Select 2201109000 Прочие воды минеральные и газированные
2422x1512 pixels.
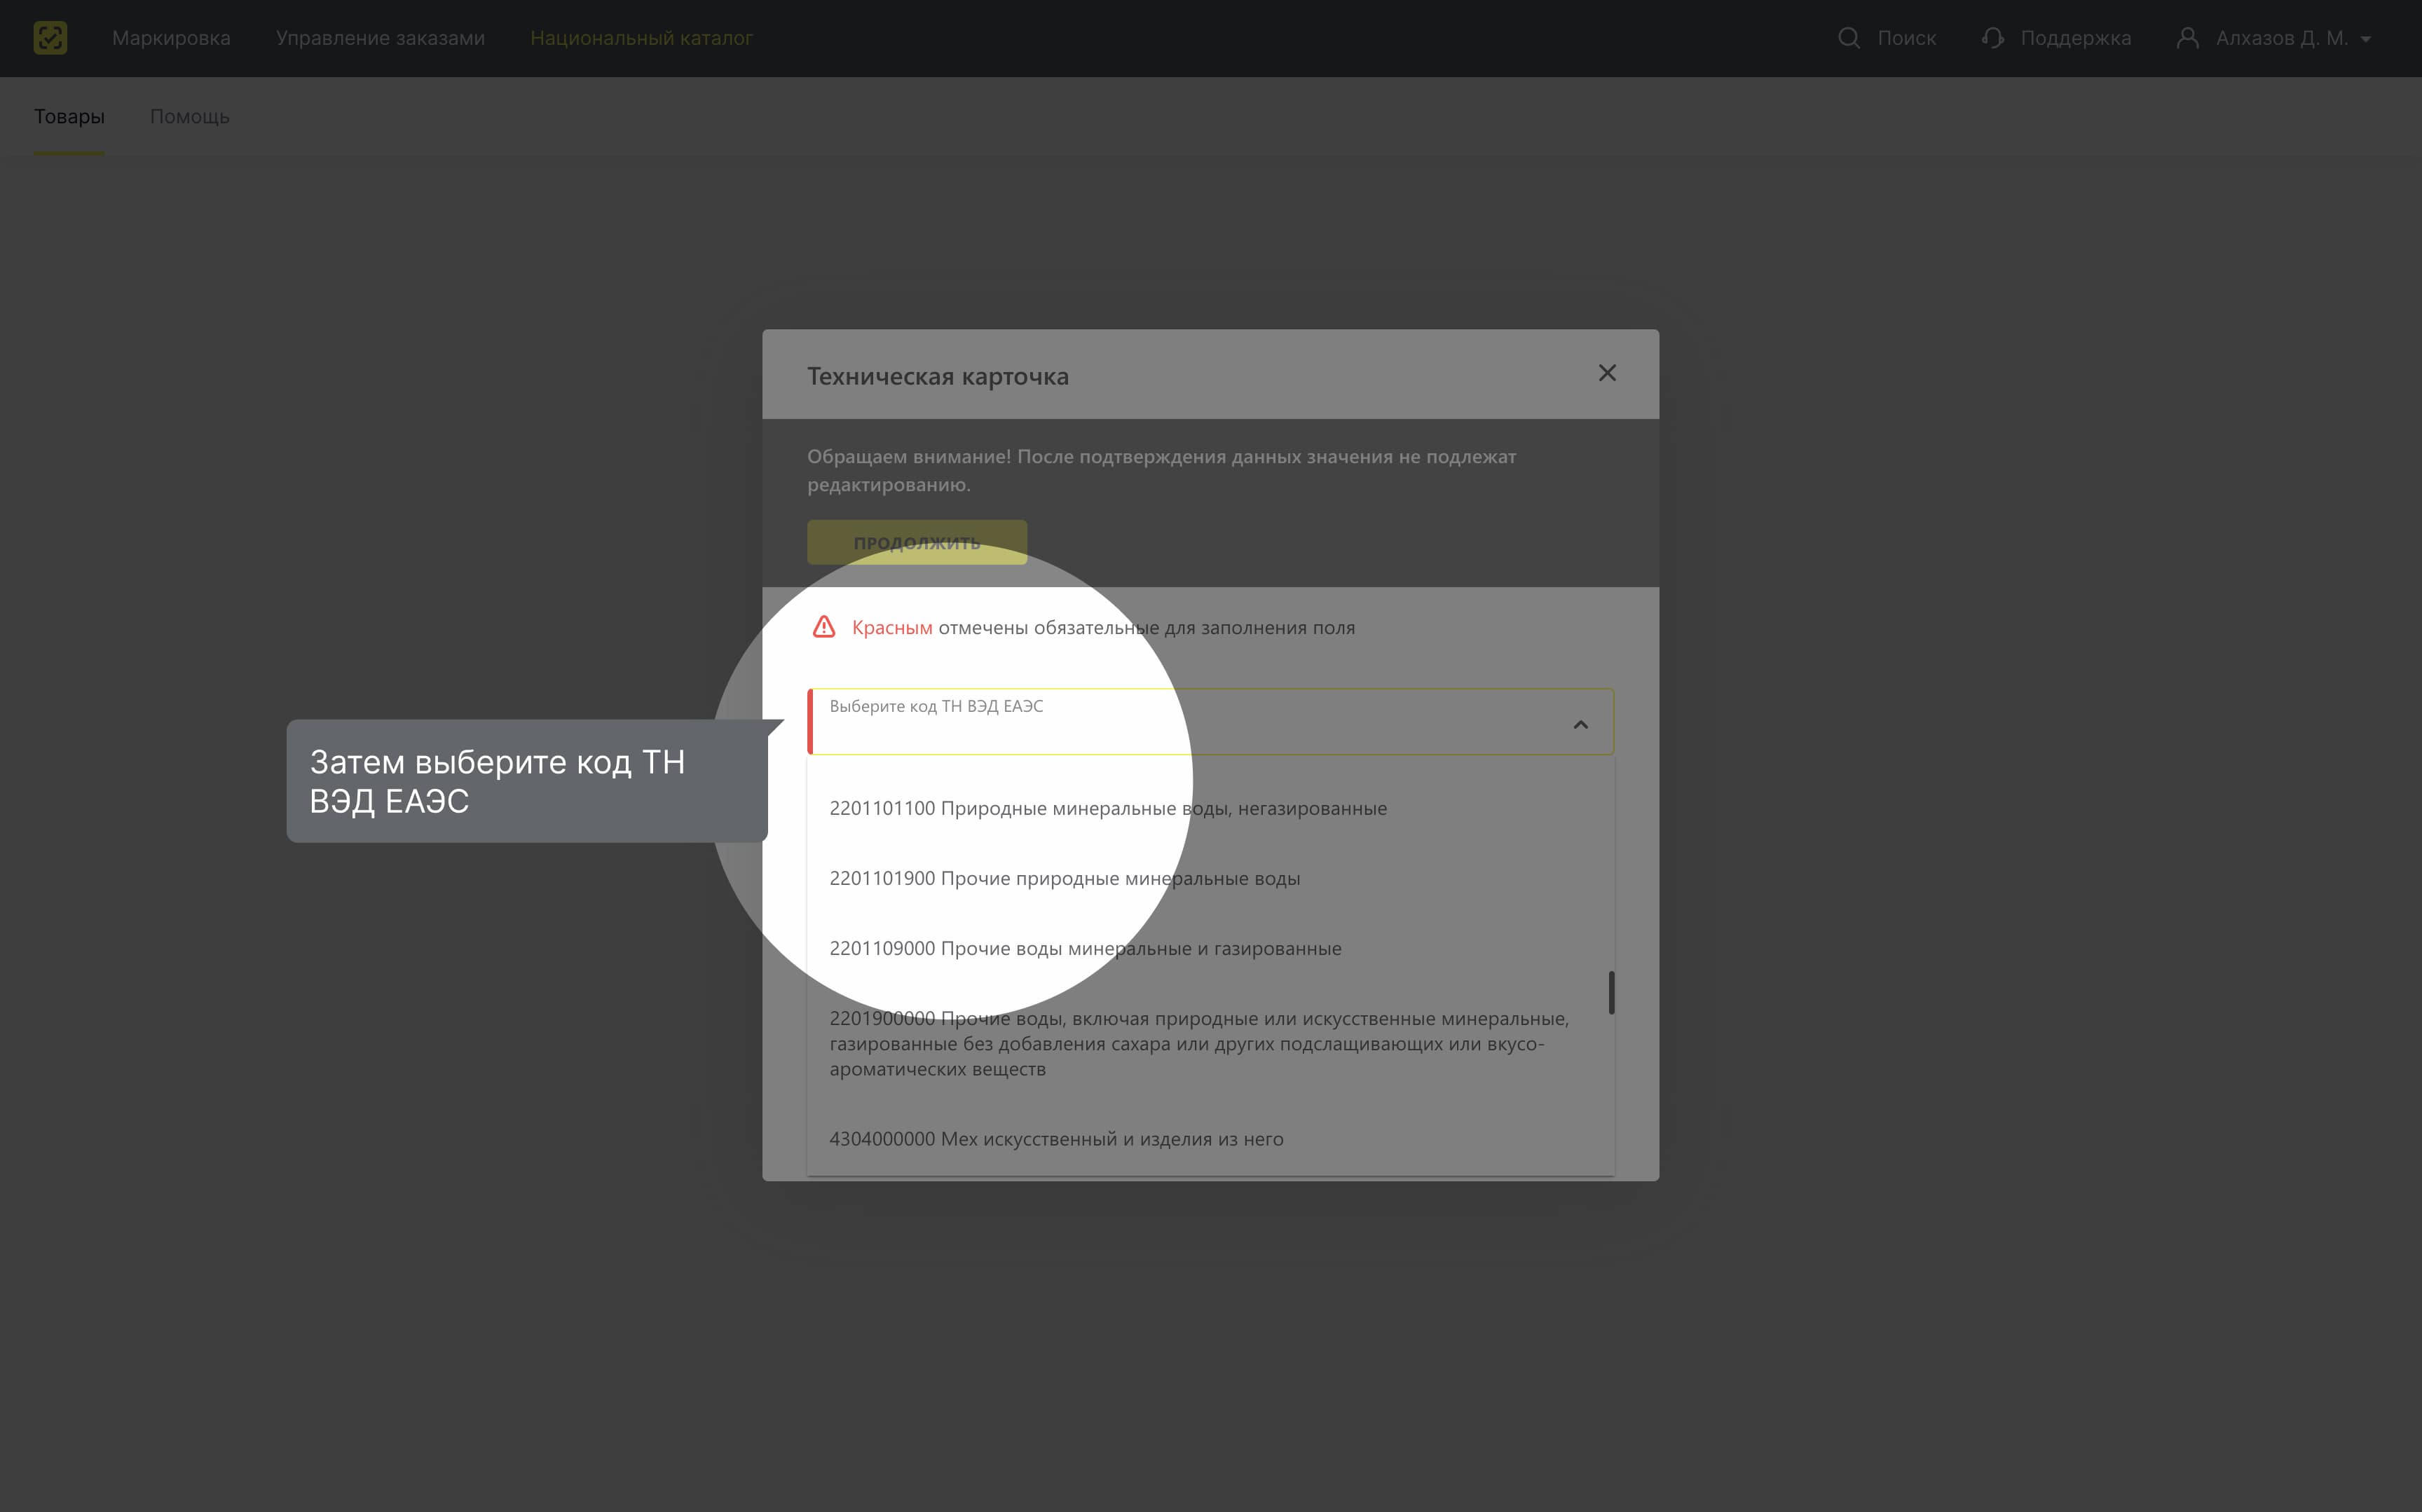coord(1210,948)
